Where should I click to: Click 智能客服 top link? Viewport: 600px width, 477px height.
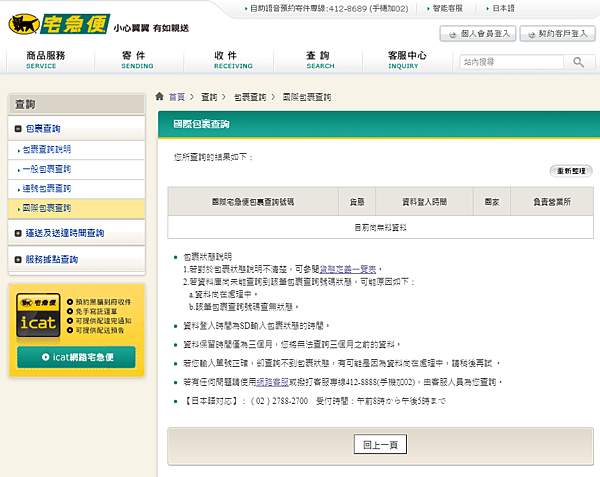click(447, 8)
